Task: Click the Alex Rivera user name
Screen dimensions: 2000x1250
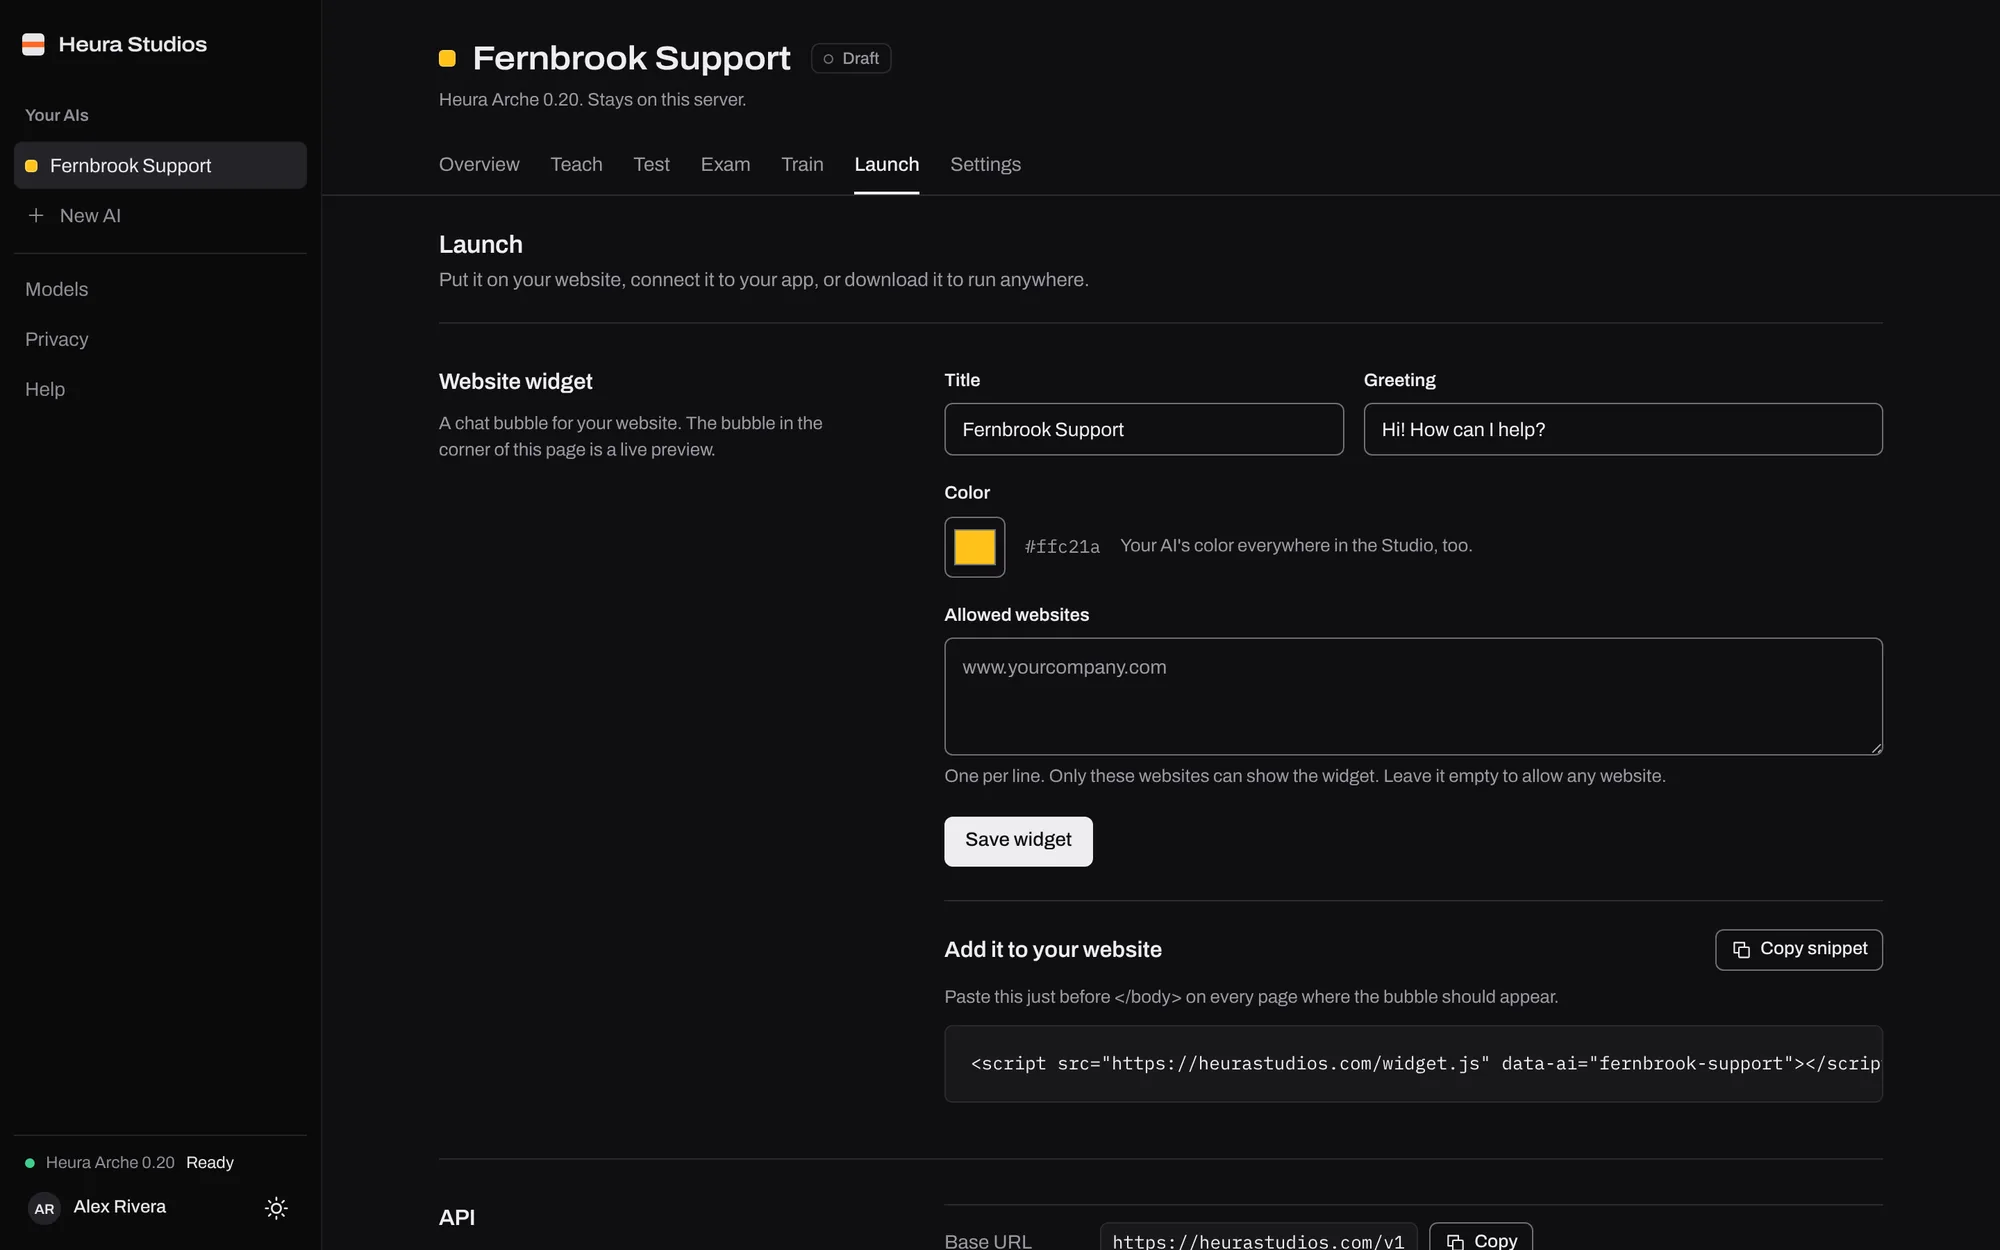Action: [x=120, y=1207]
